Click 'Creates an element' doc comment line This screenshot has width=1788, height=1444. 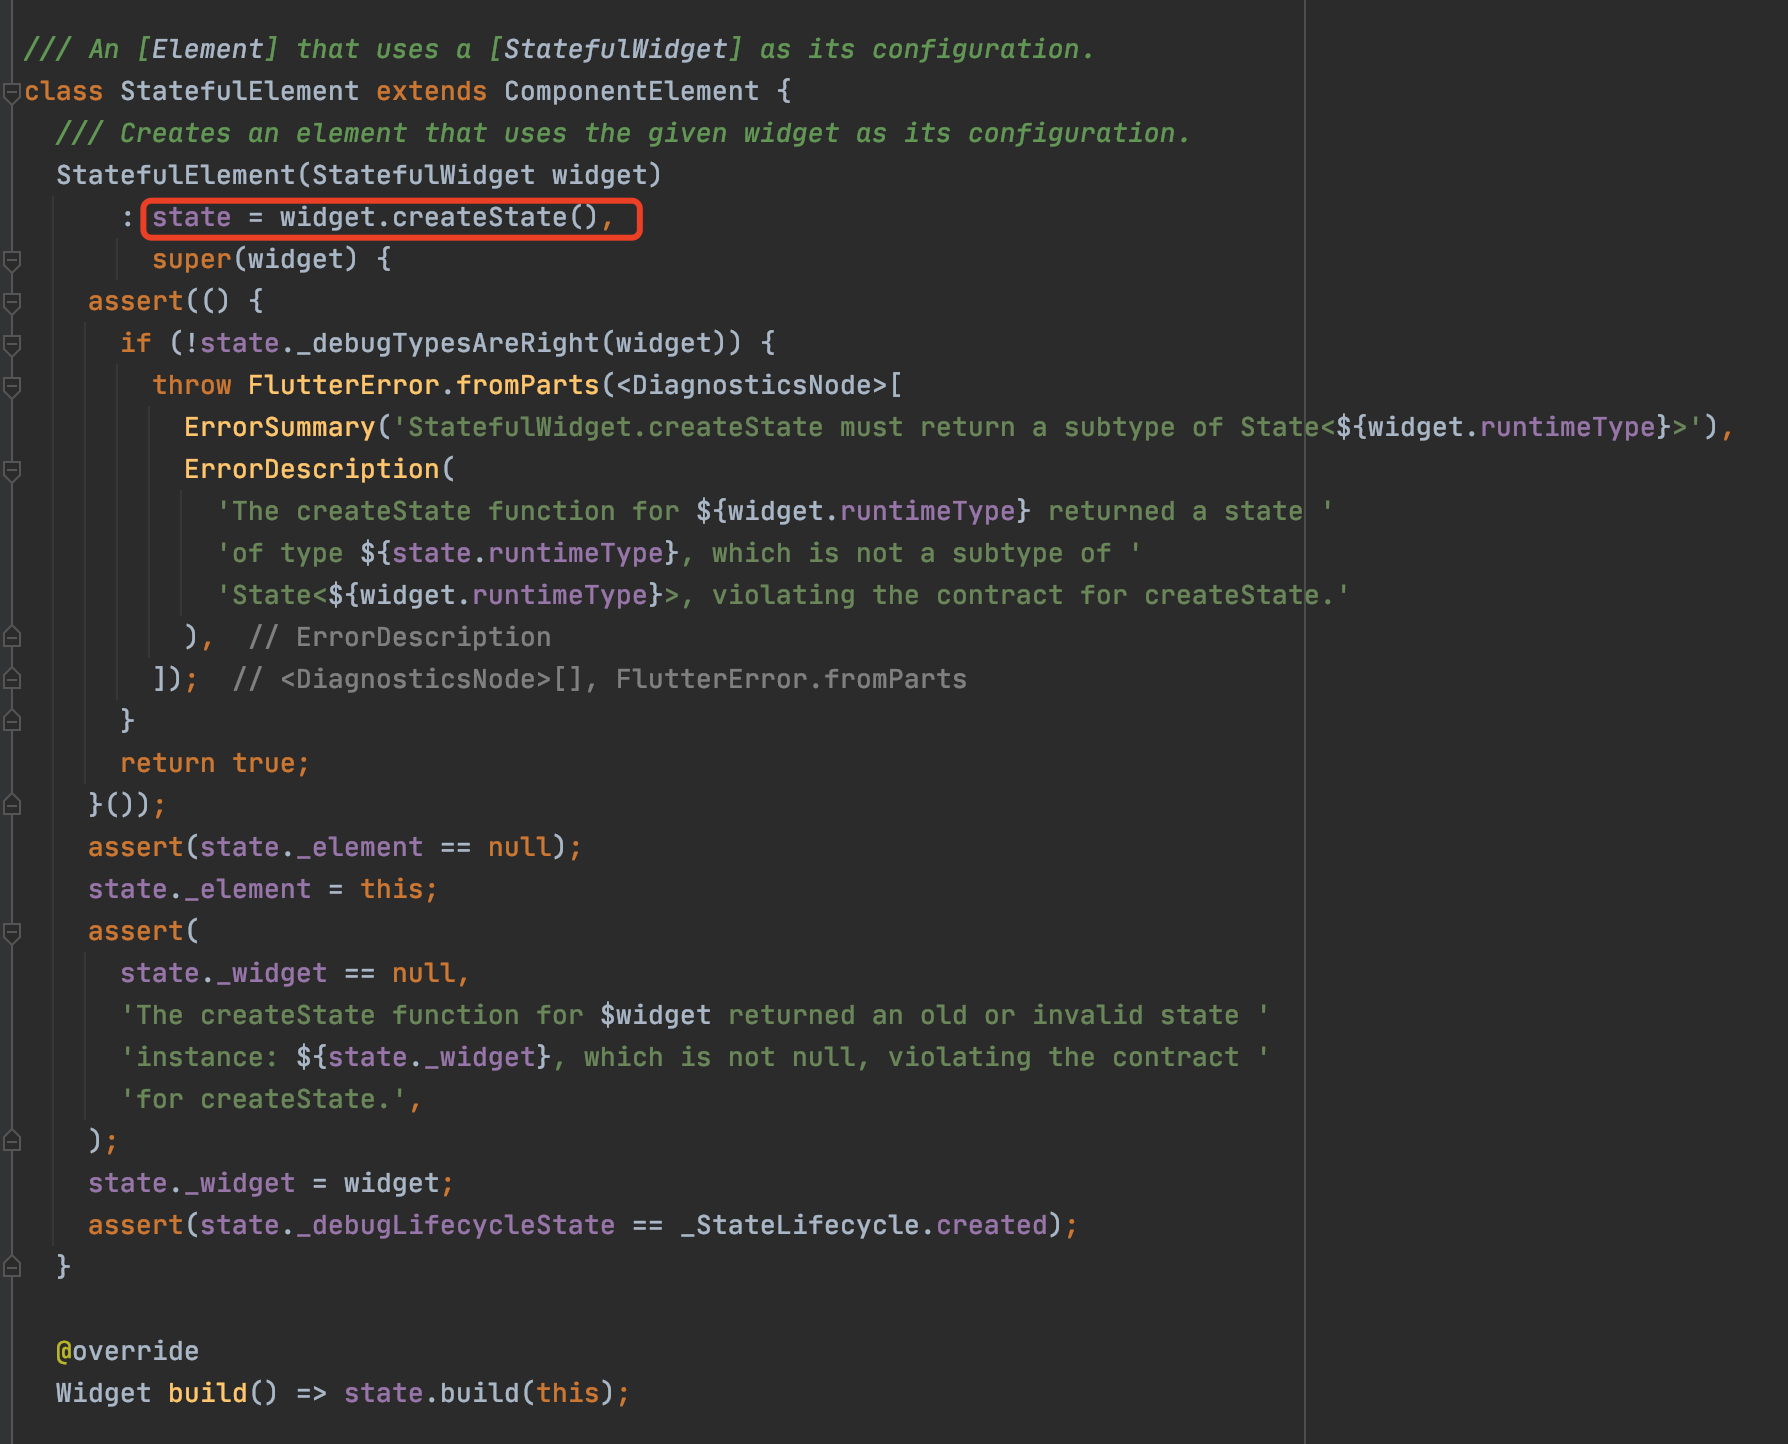coord(623,133)
